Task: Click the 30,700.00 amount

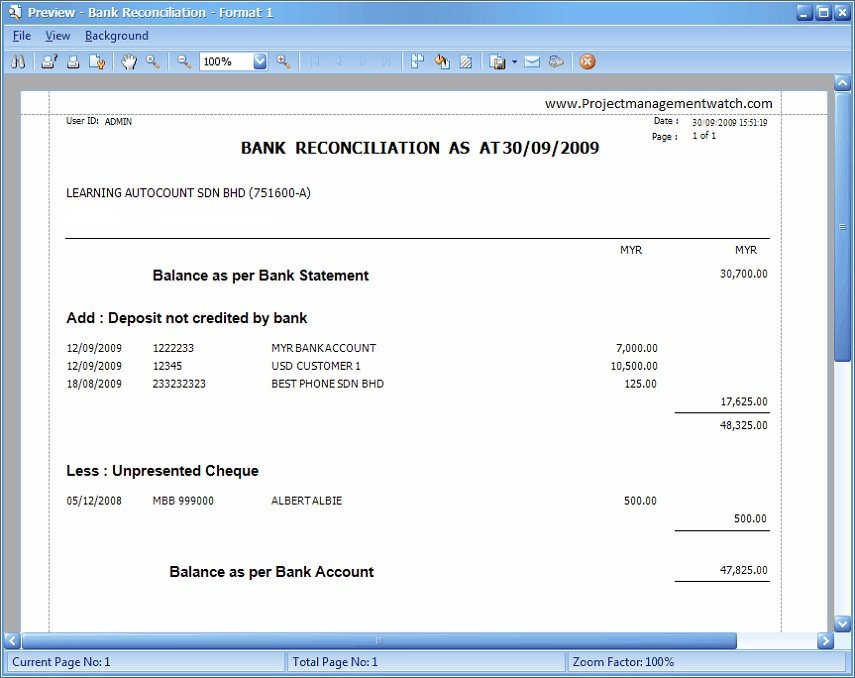Action: (x=744, y=274)
